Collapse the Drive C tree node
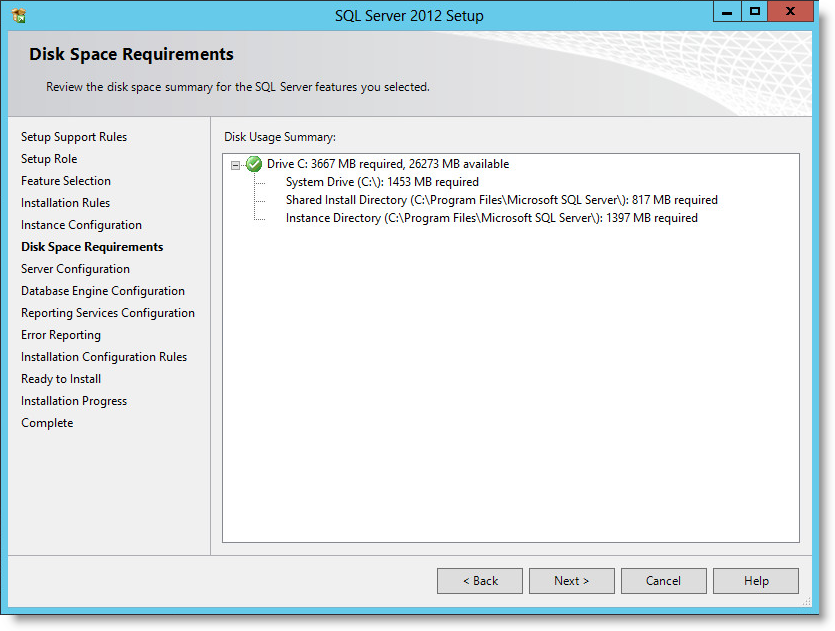 pos(235,165)
